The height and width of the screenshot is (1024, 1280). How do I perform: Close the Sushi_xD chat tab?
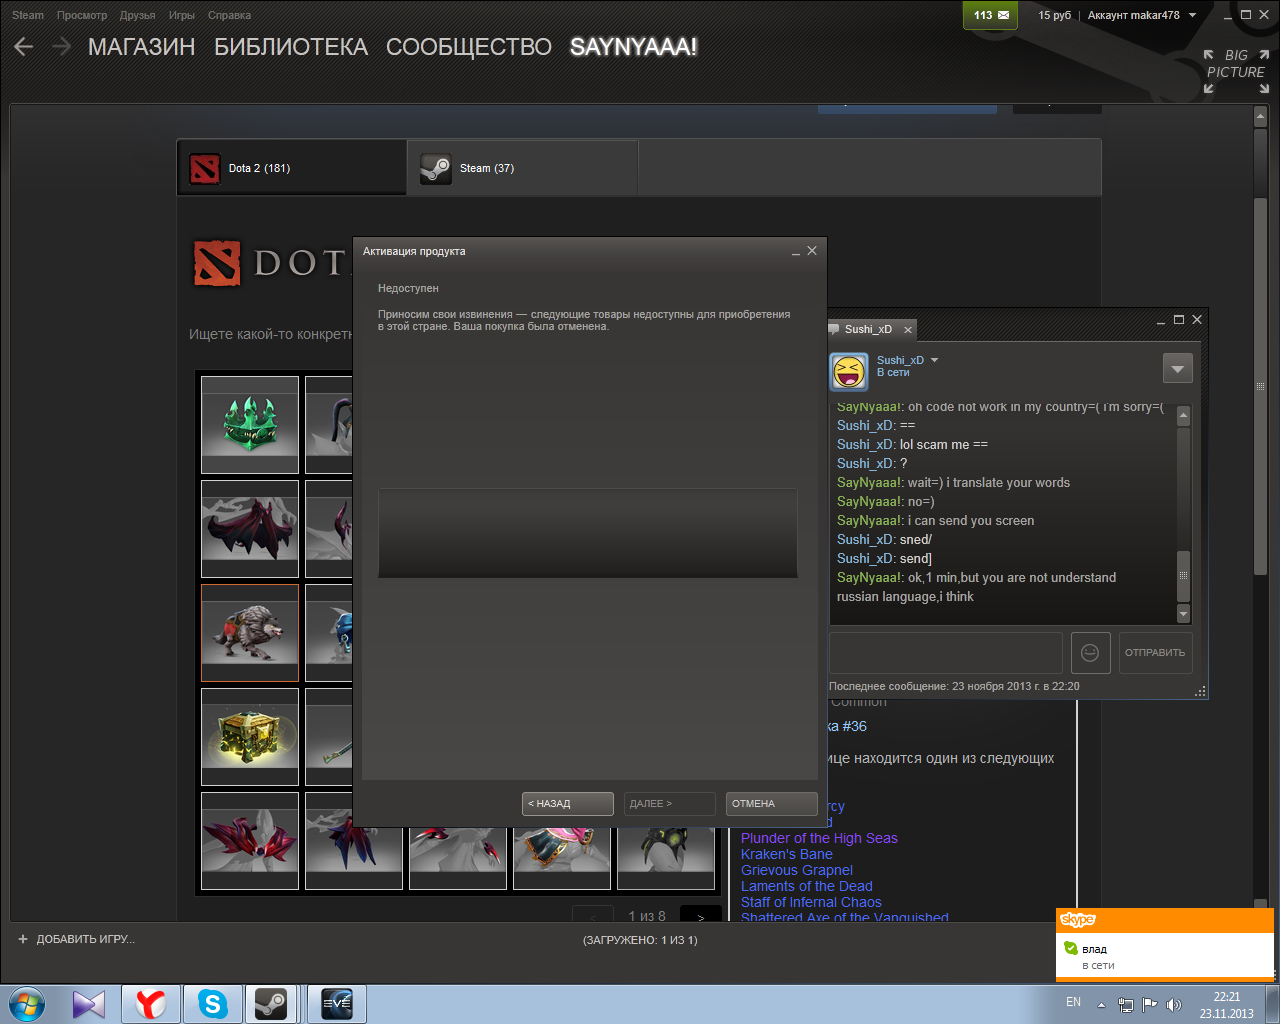(908, 329)
